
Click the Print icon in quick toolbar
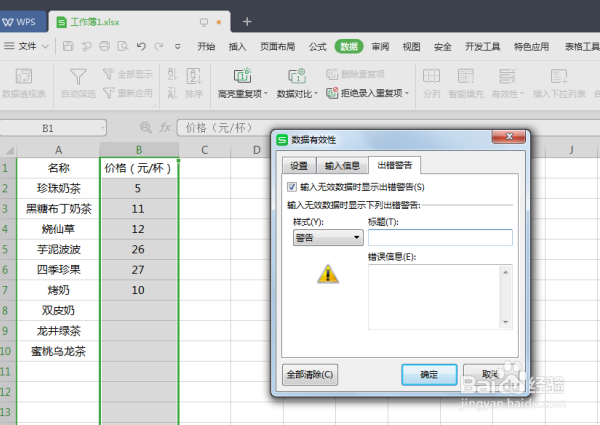104,46
